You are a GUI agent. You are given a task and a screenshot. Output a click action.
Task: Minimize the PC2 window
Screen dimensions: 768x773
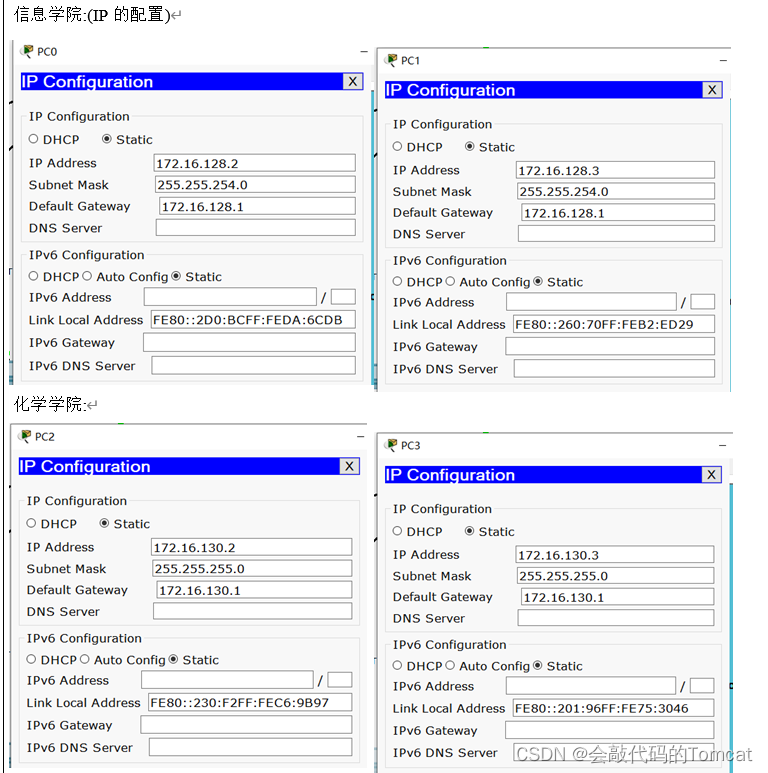point(361,436)
